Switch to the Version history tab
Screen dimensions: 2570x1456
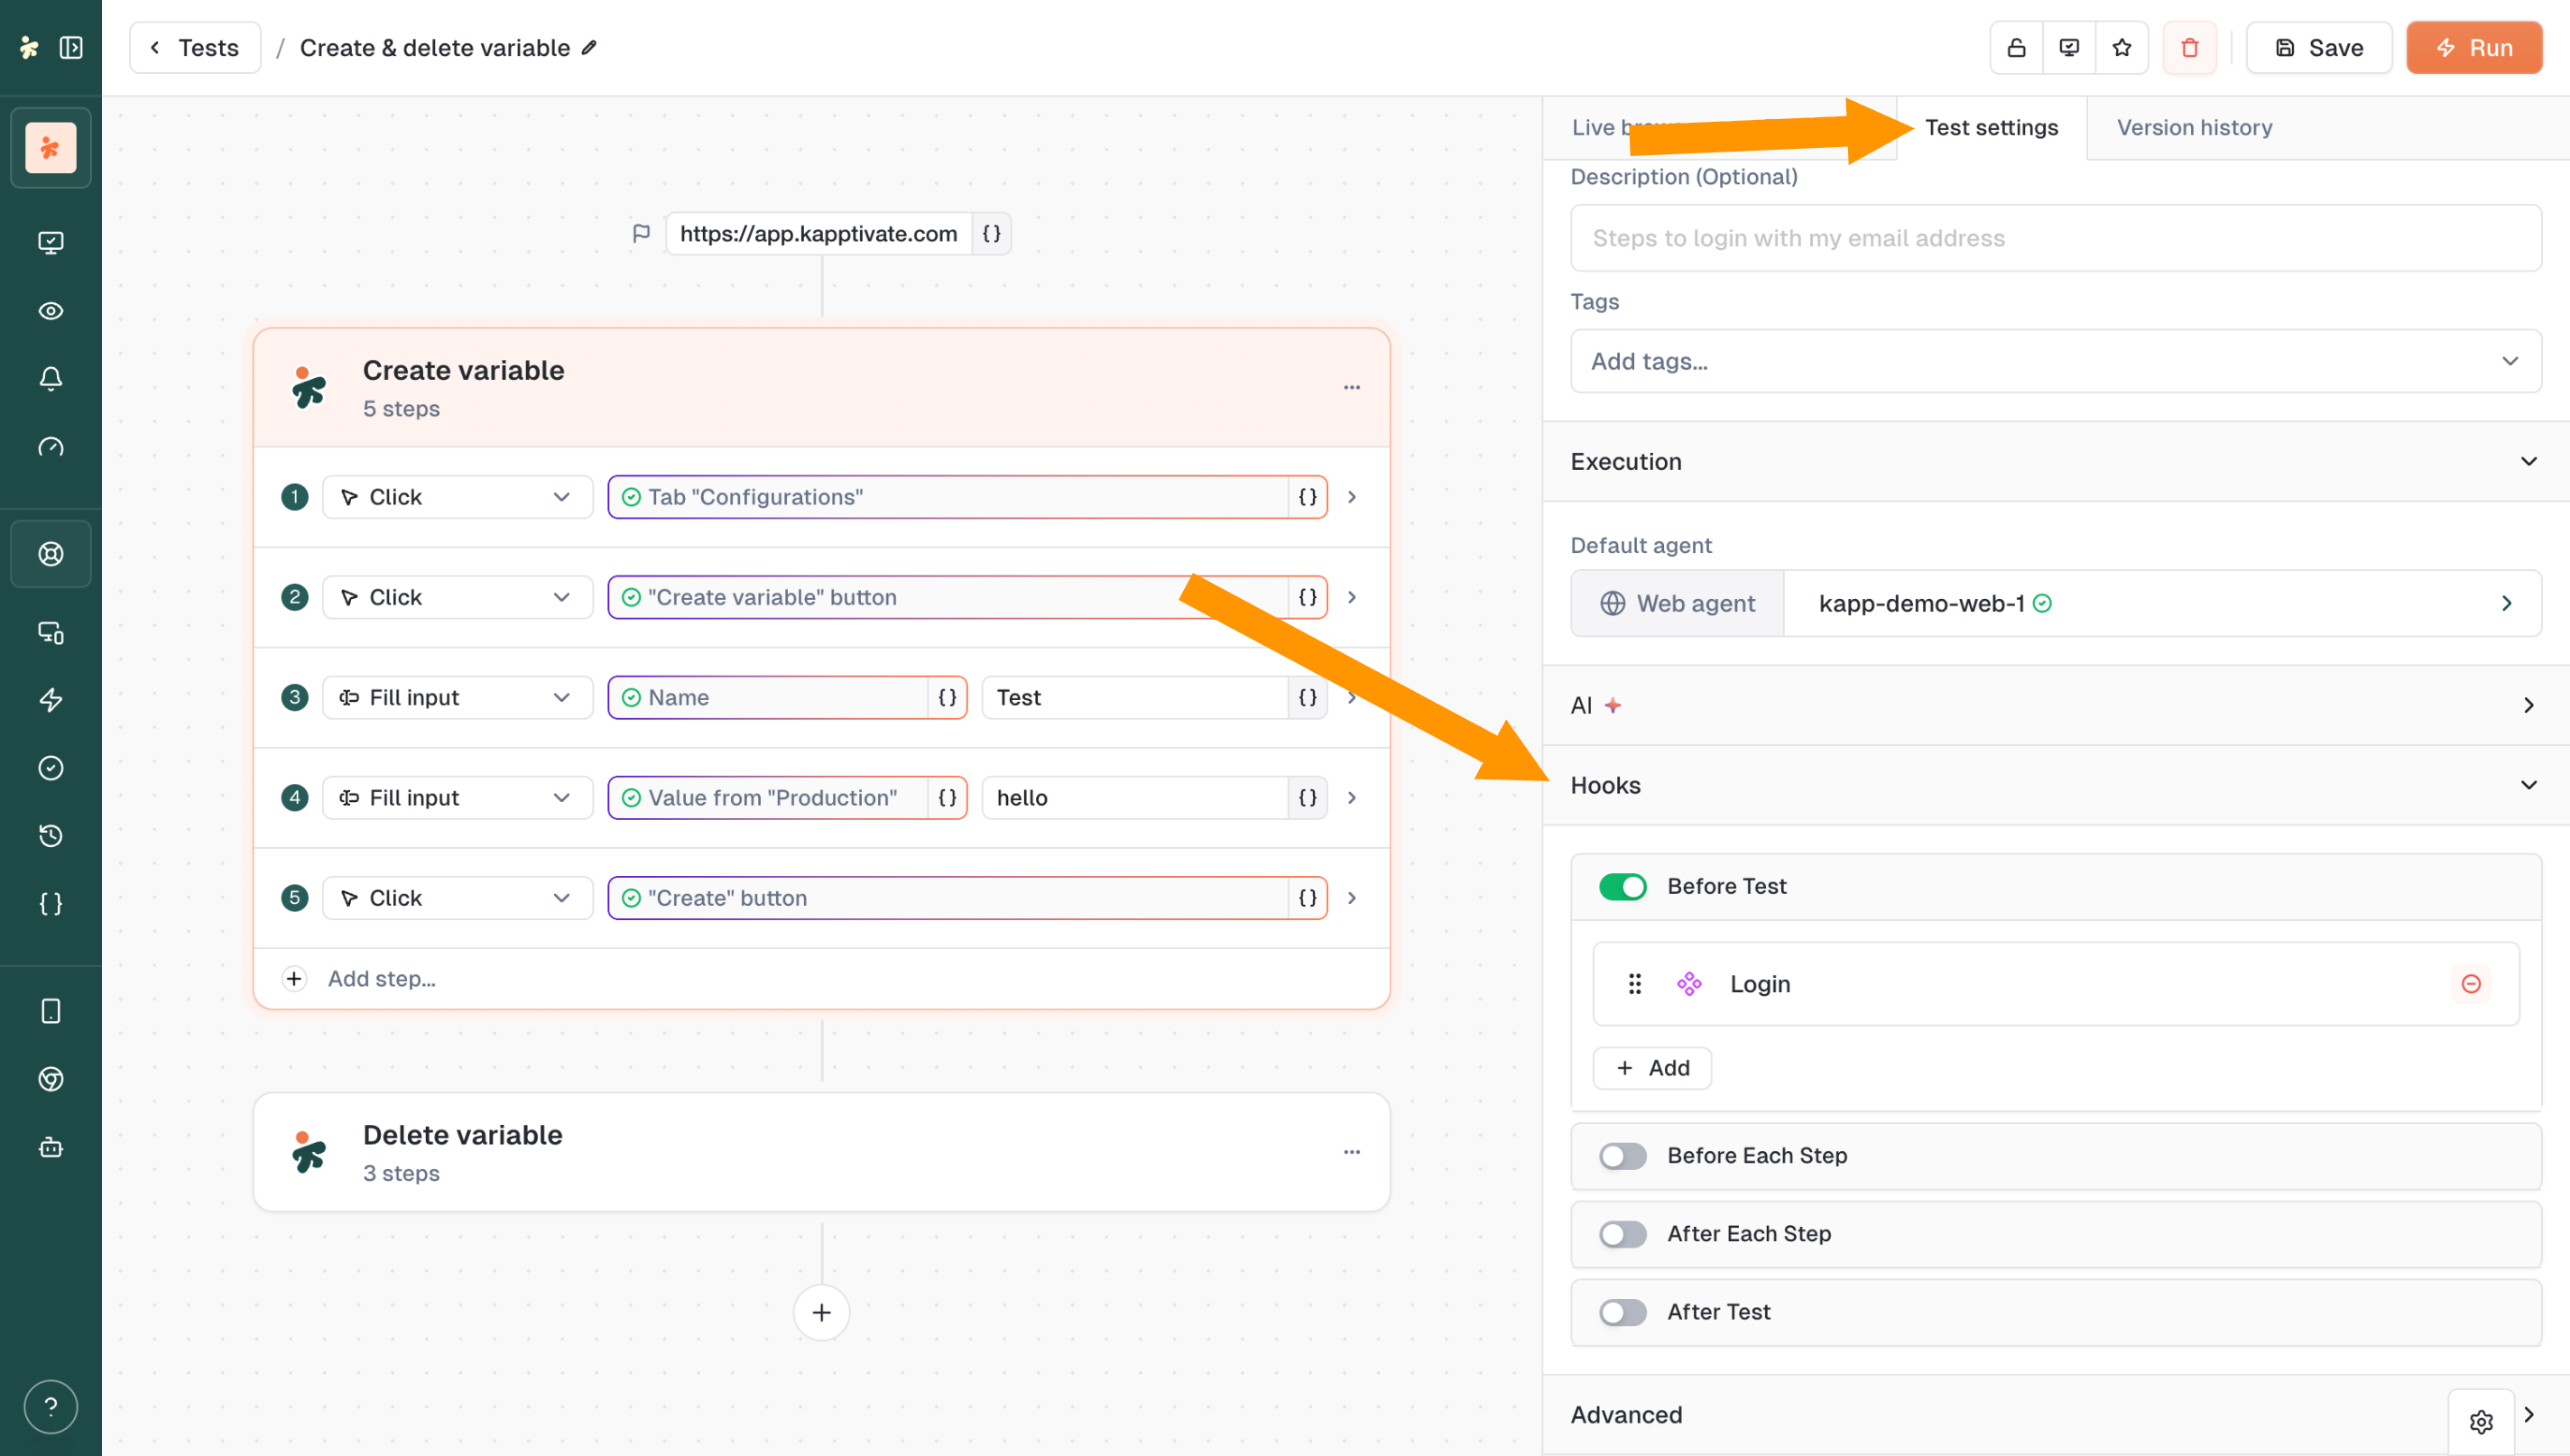(2194, 128)
